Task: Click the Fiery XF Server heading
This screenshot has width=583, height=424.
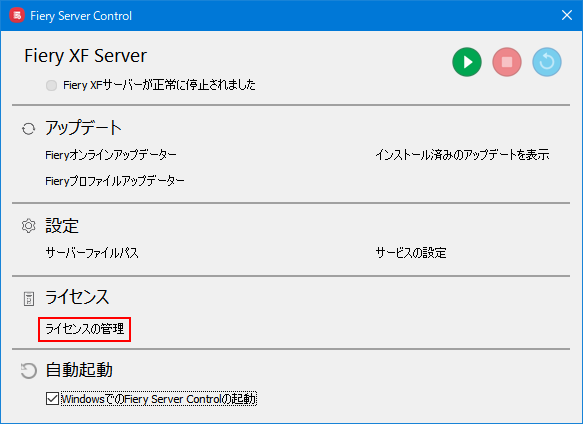Action: point(86,56)
